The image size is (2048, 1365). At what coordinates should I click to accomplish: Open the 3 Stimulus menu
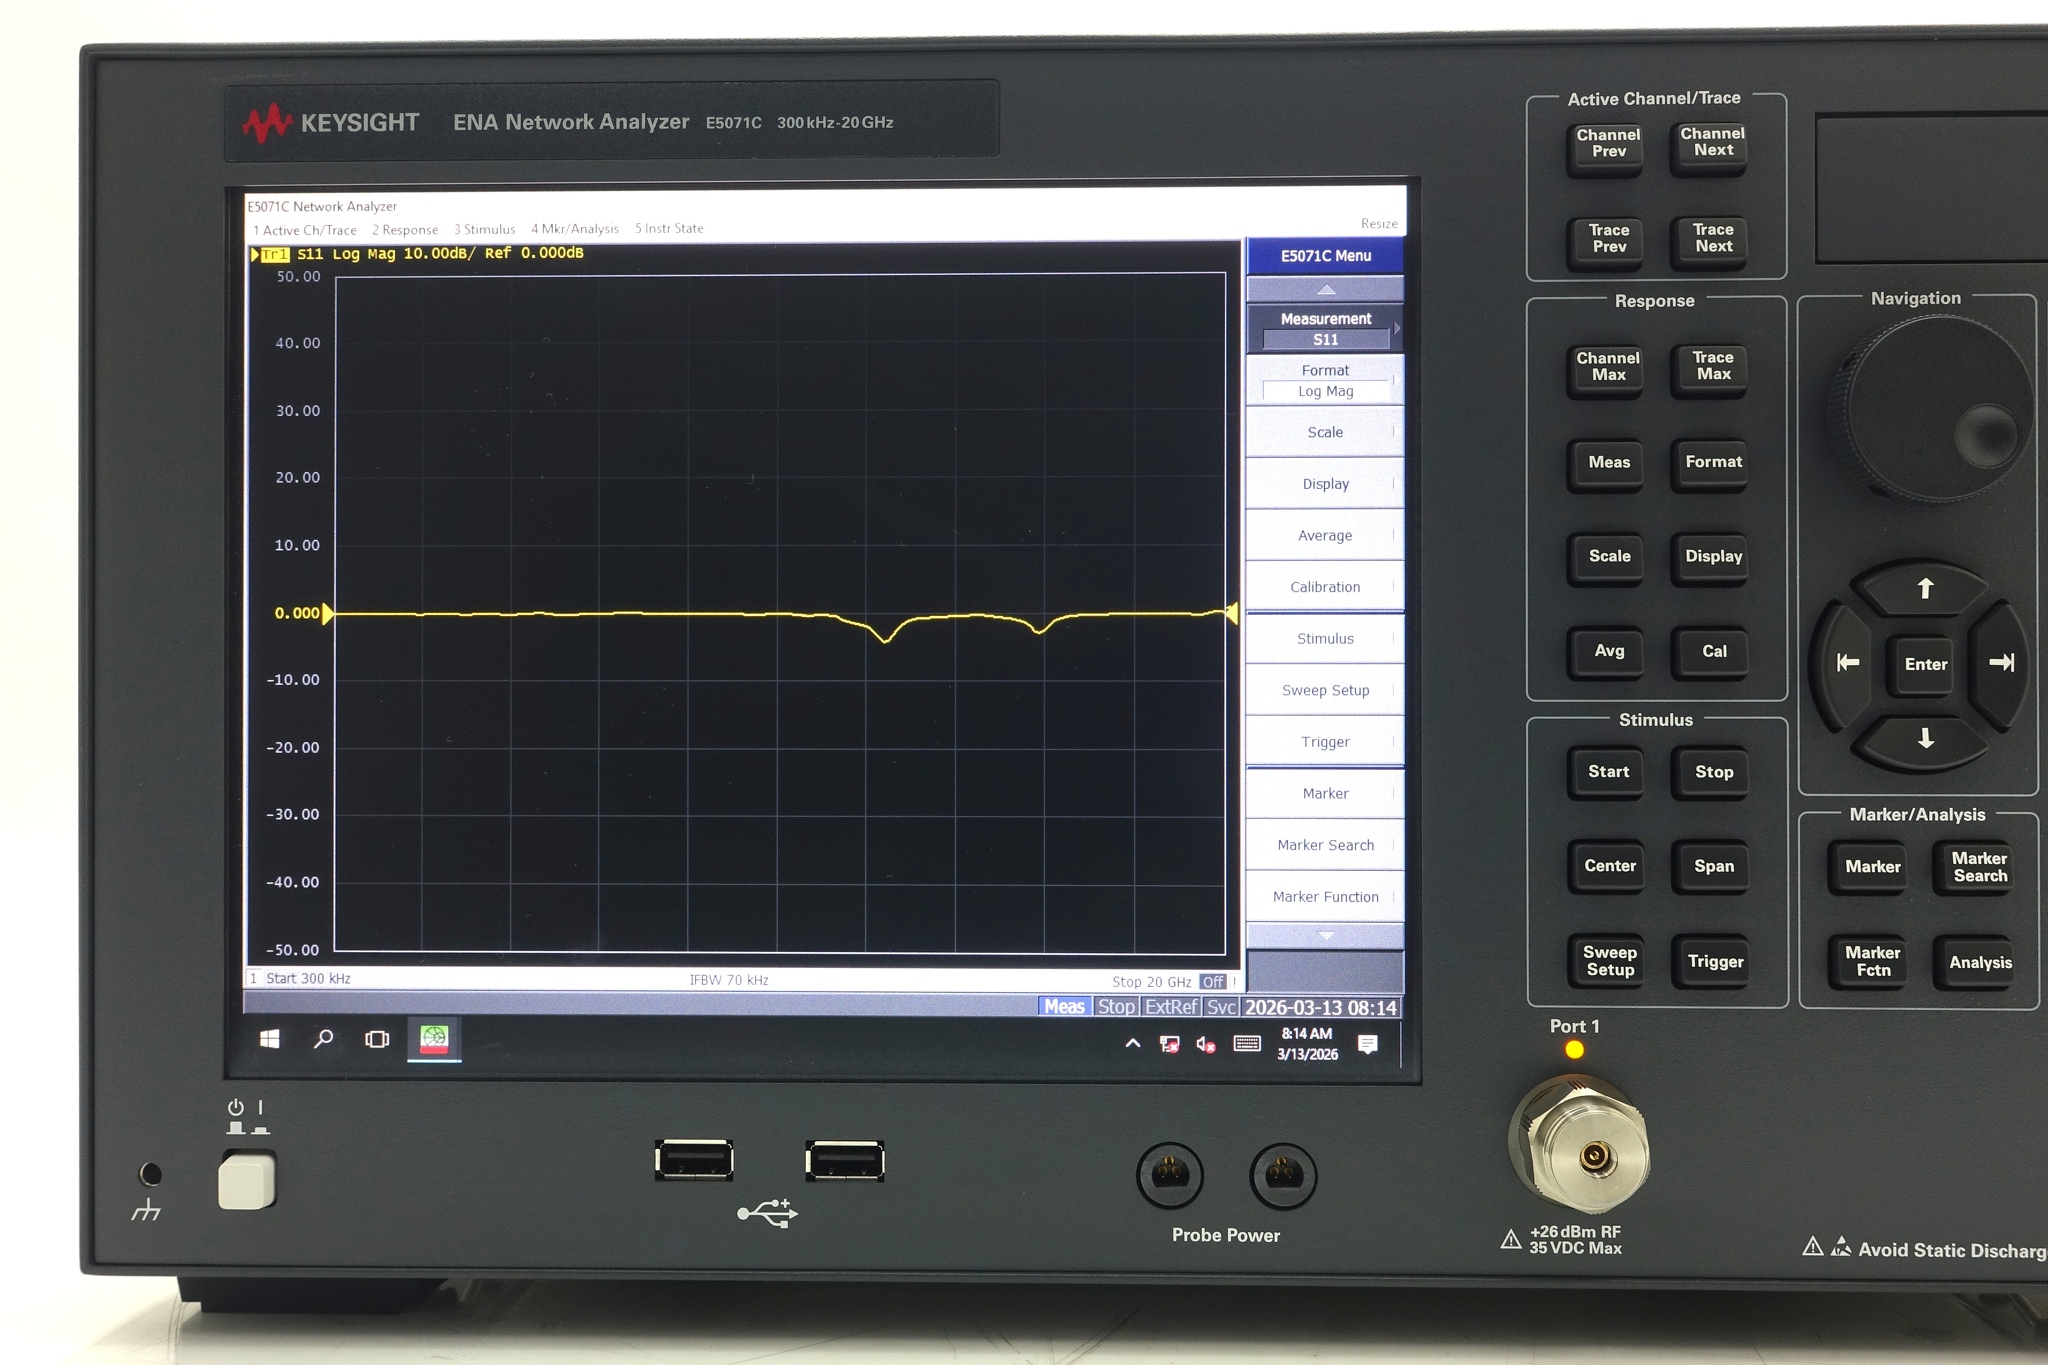click(484, 229)
